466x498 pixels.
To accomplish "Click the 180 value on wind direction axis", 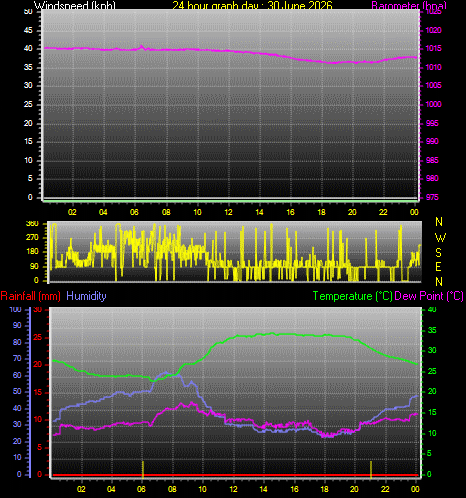I will tap(32, 252).
